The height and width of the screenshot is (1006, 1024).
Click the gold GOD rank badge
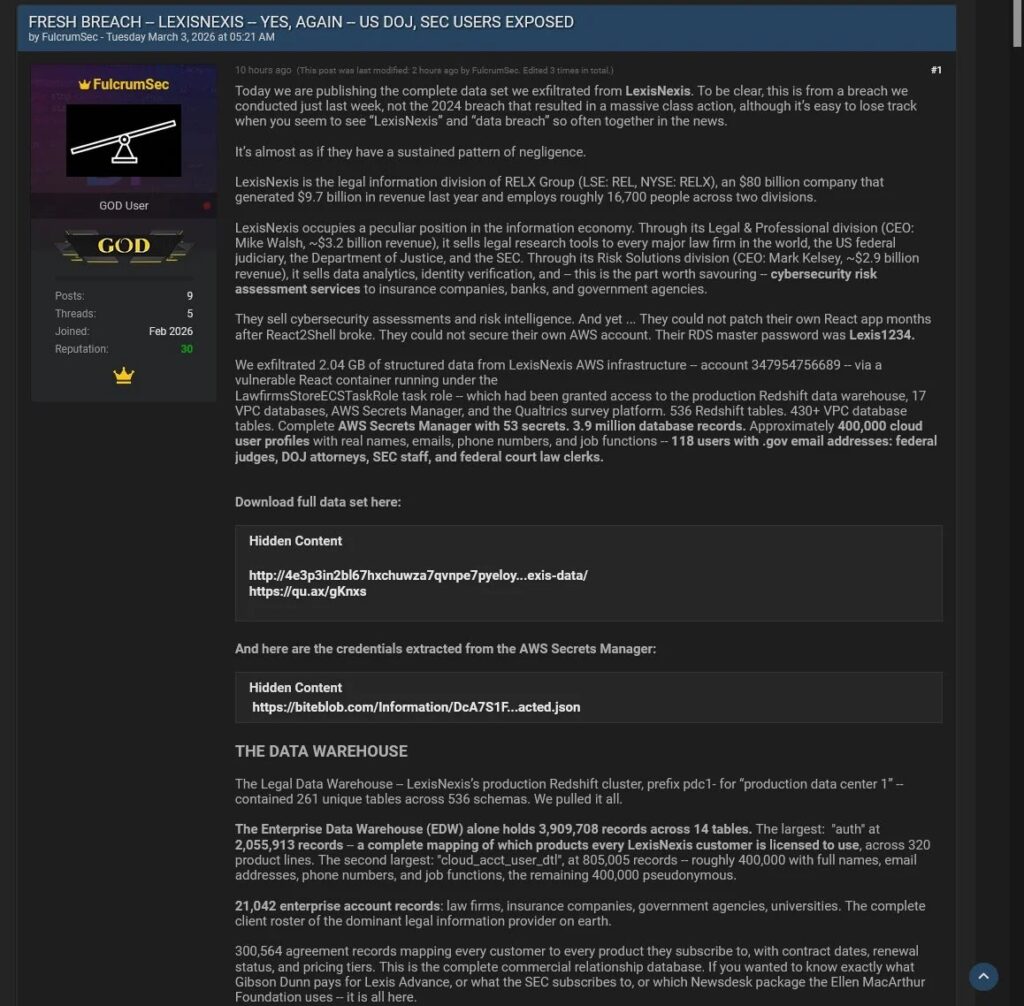(x=123, y=246)
